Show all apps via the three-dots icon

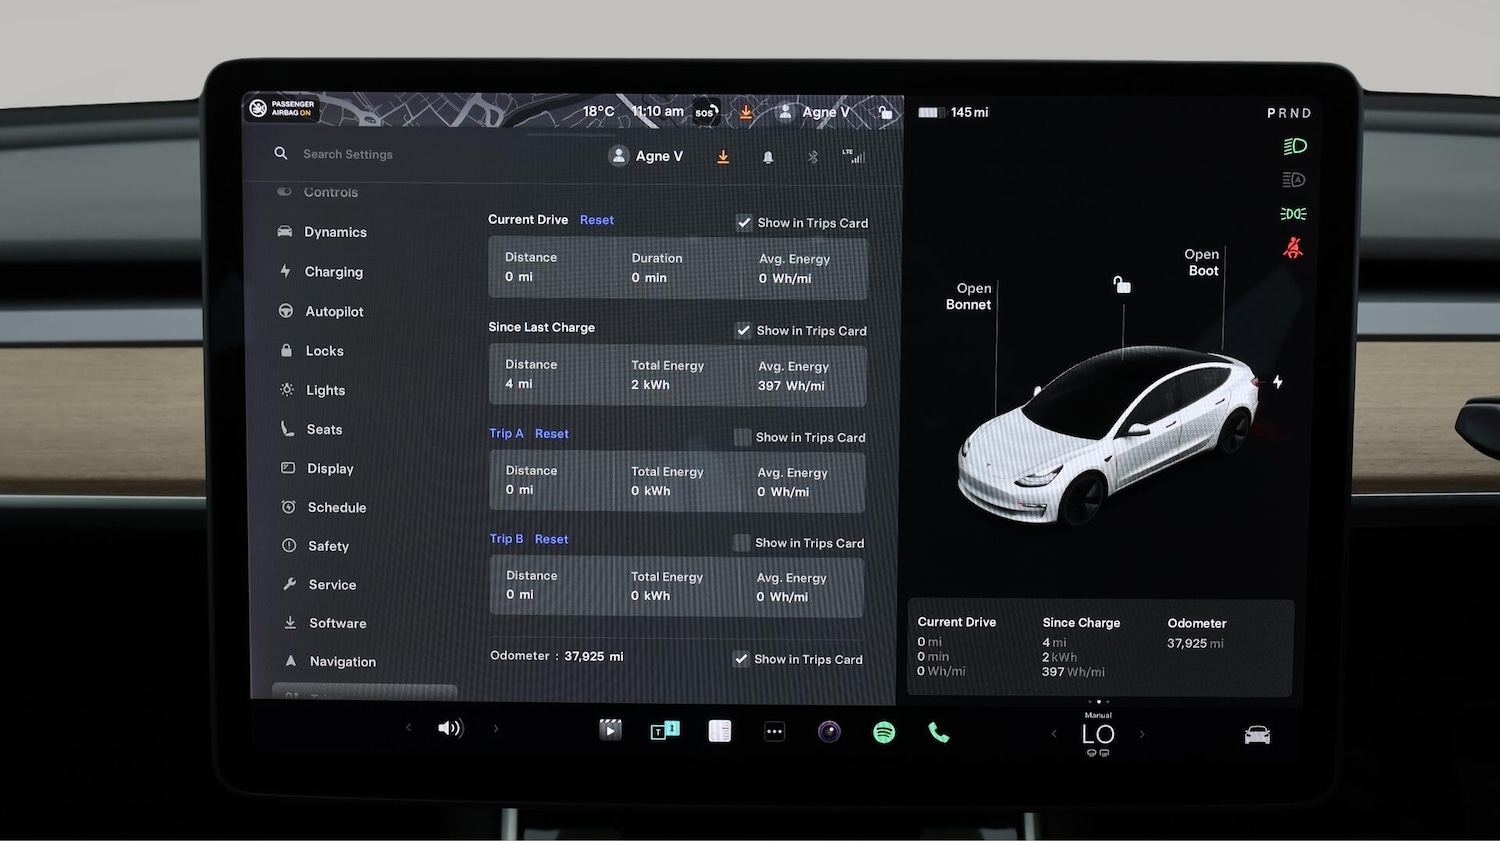(x=775, y=732)
